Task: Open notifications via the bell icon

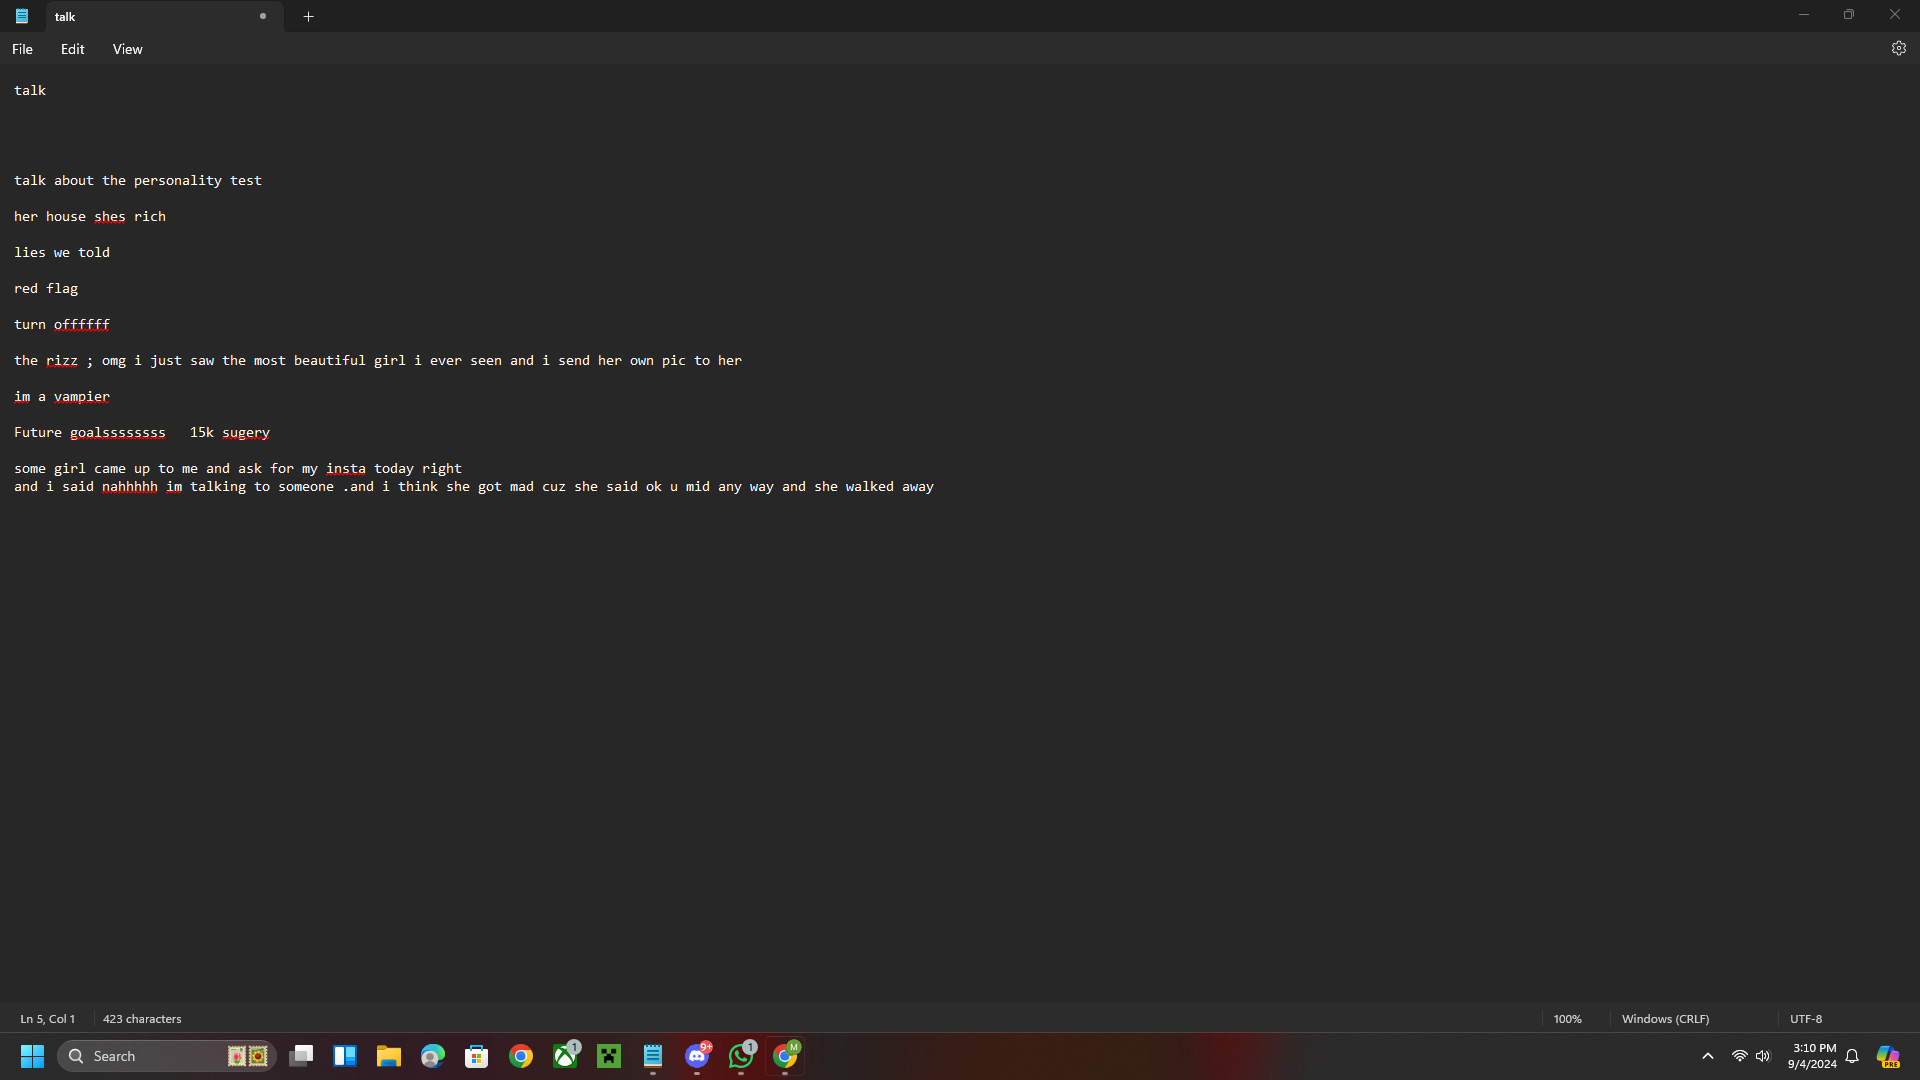Action: coord(1851,1056)
